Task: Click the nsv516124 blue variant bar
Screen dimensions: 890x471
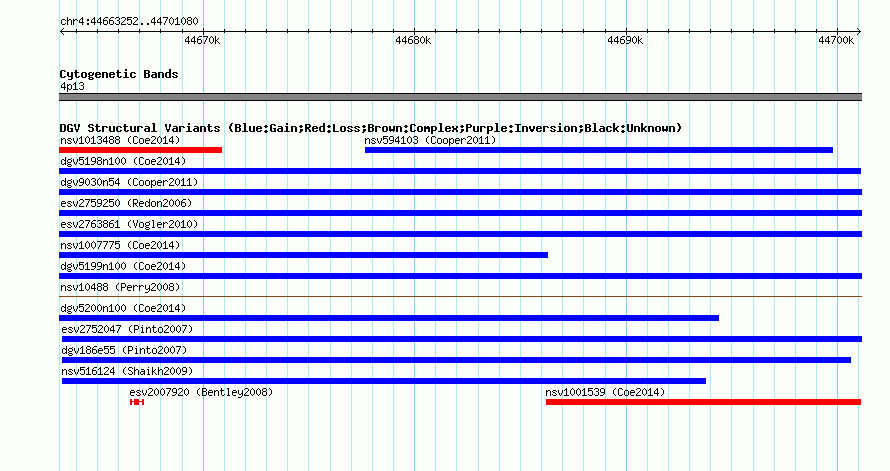Action: tap(384, 381)
